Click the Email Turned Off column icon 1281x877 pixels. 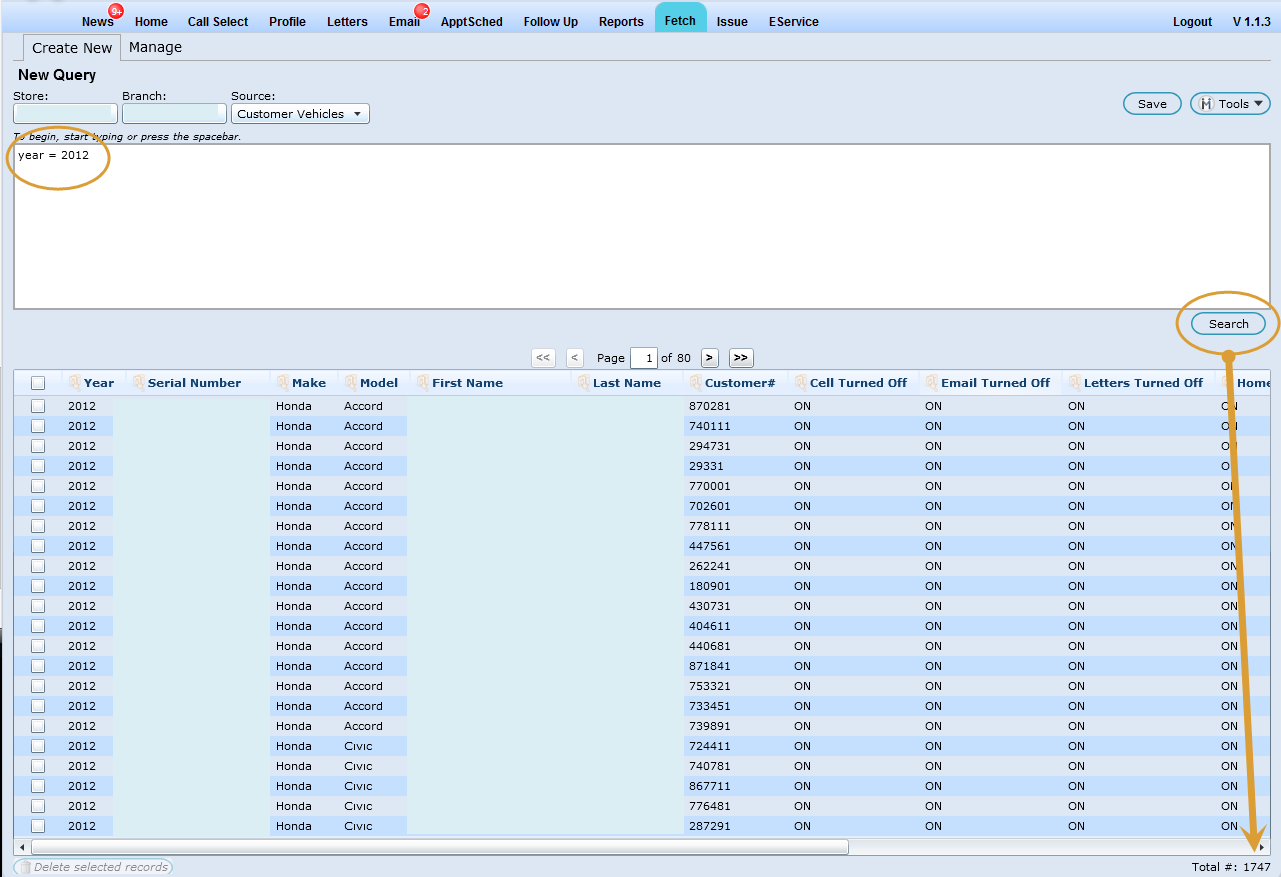pos(932,382)
